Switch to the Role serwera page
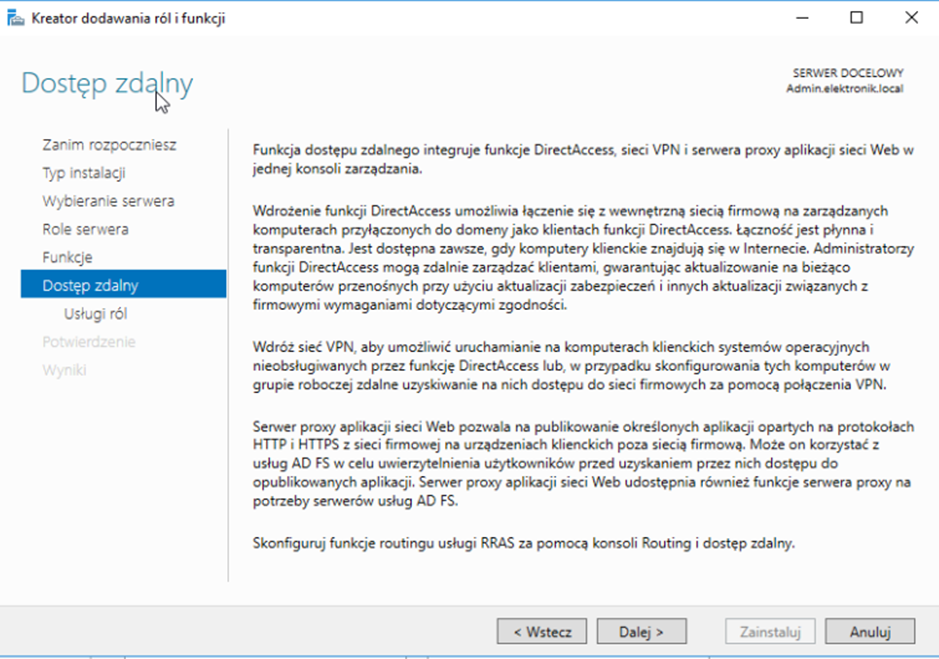Image resolution: width=939 pixels, height=659 pixels. 85,229
